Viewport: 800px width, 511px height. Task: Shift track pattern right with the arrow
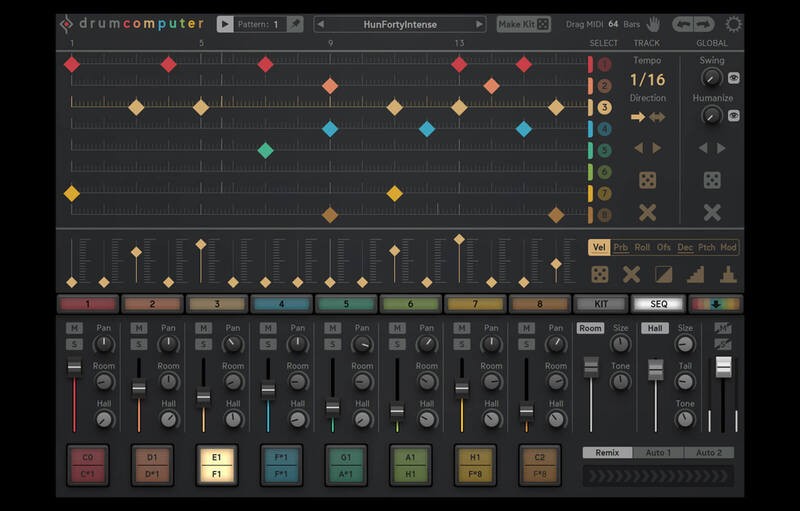point(657,148)
